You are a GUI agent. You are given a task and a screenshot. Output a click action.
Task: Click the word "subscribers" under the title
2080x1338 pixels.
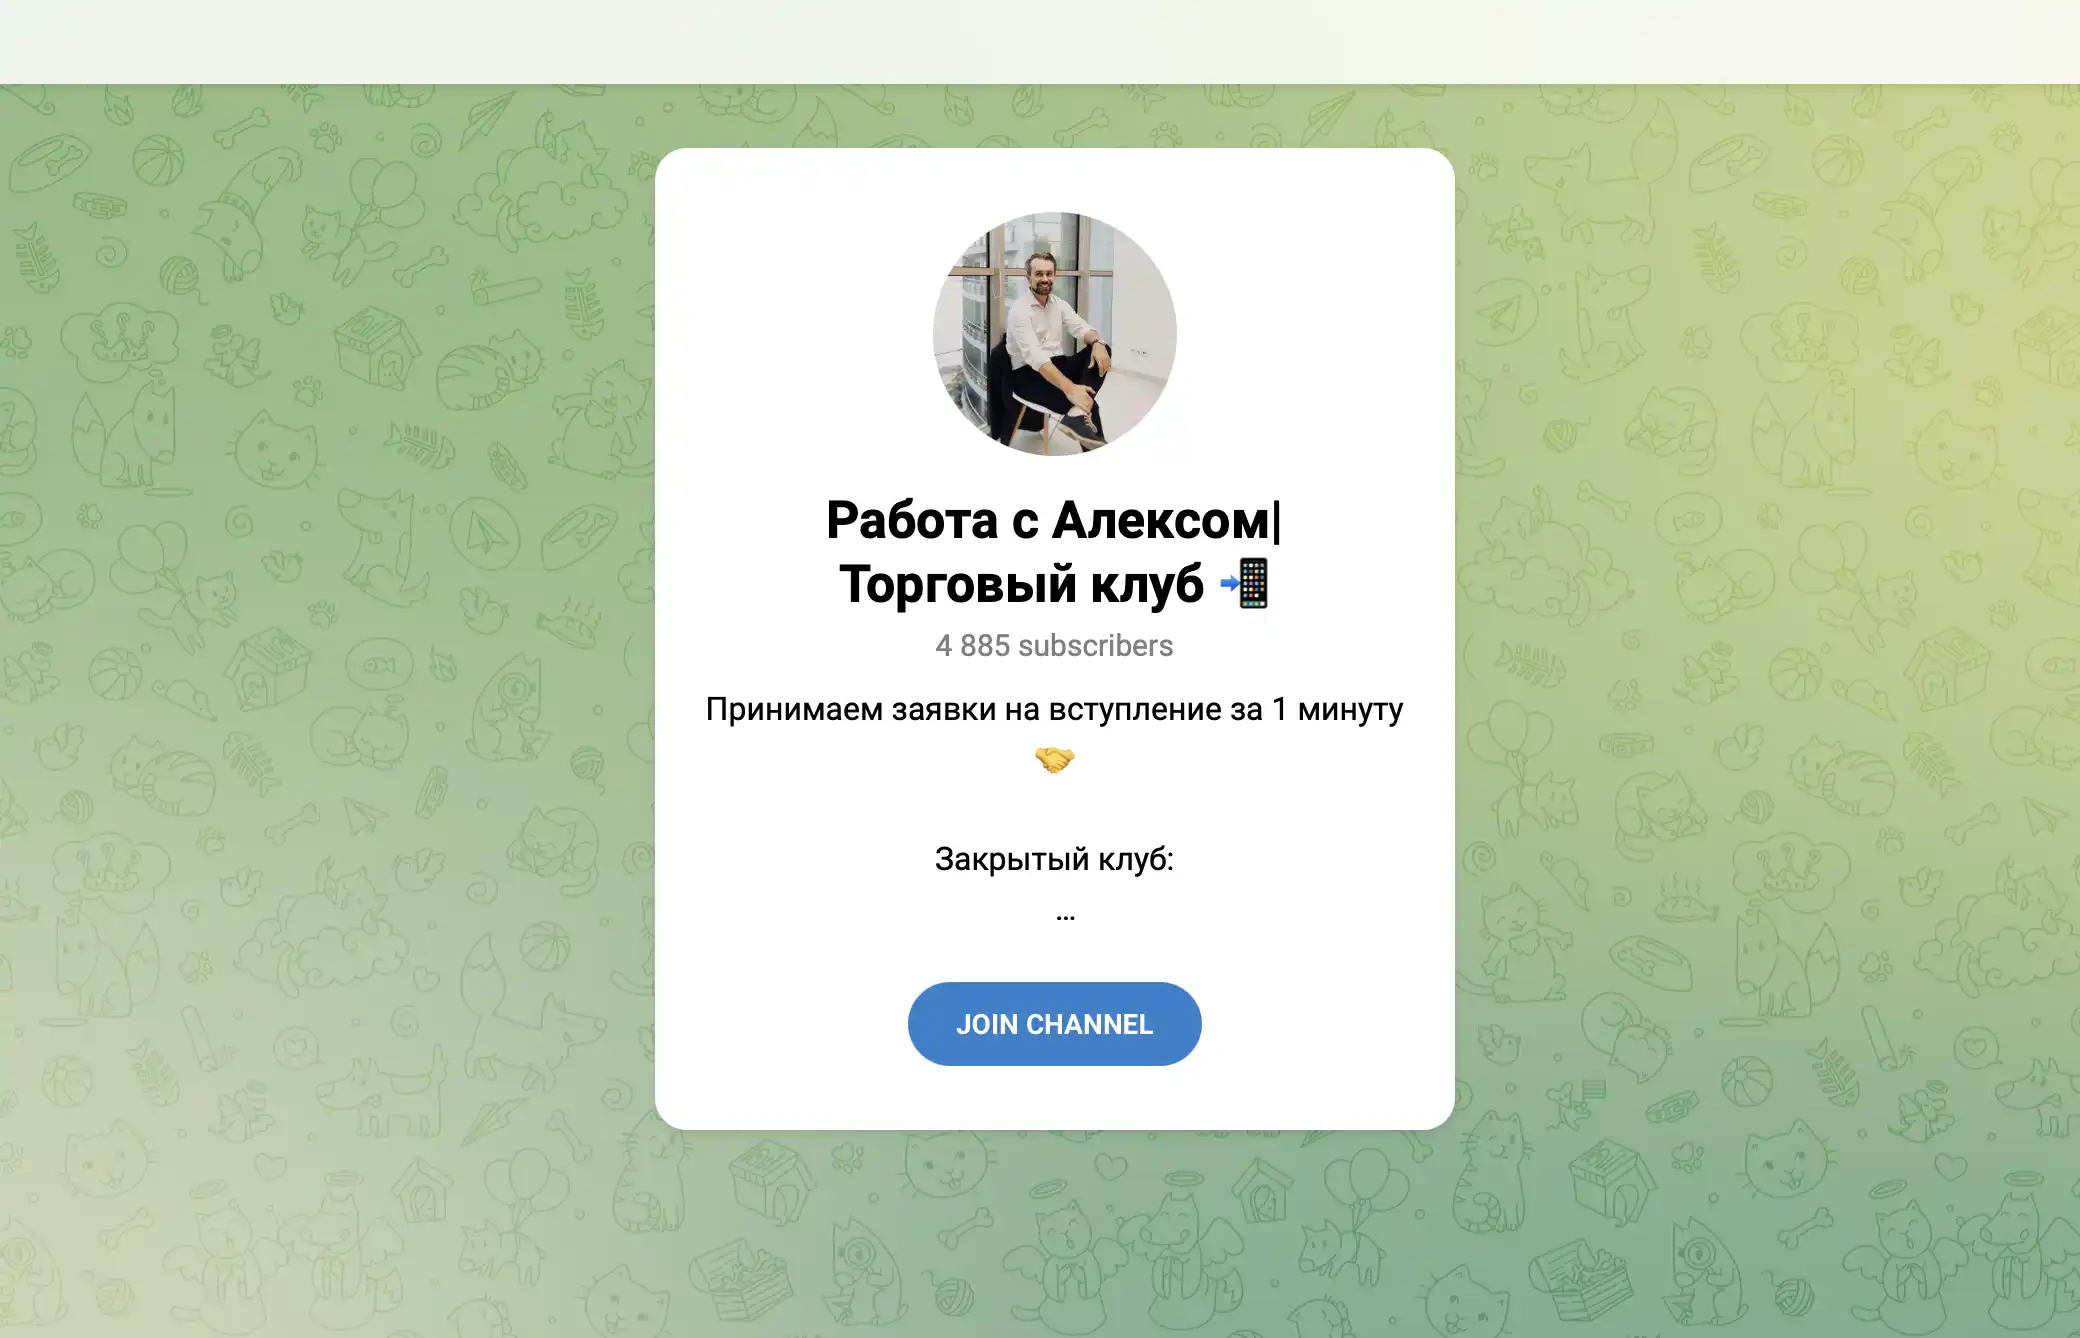tap(1096, 646)
